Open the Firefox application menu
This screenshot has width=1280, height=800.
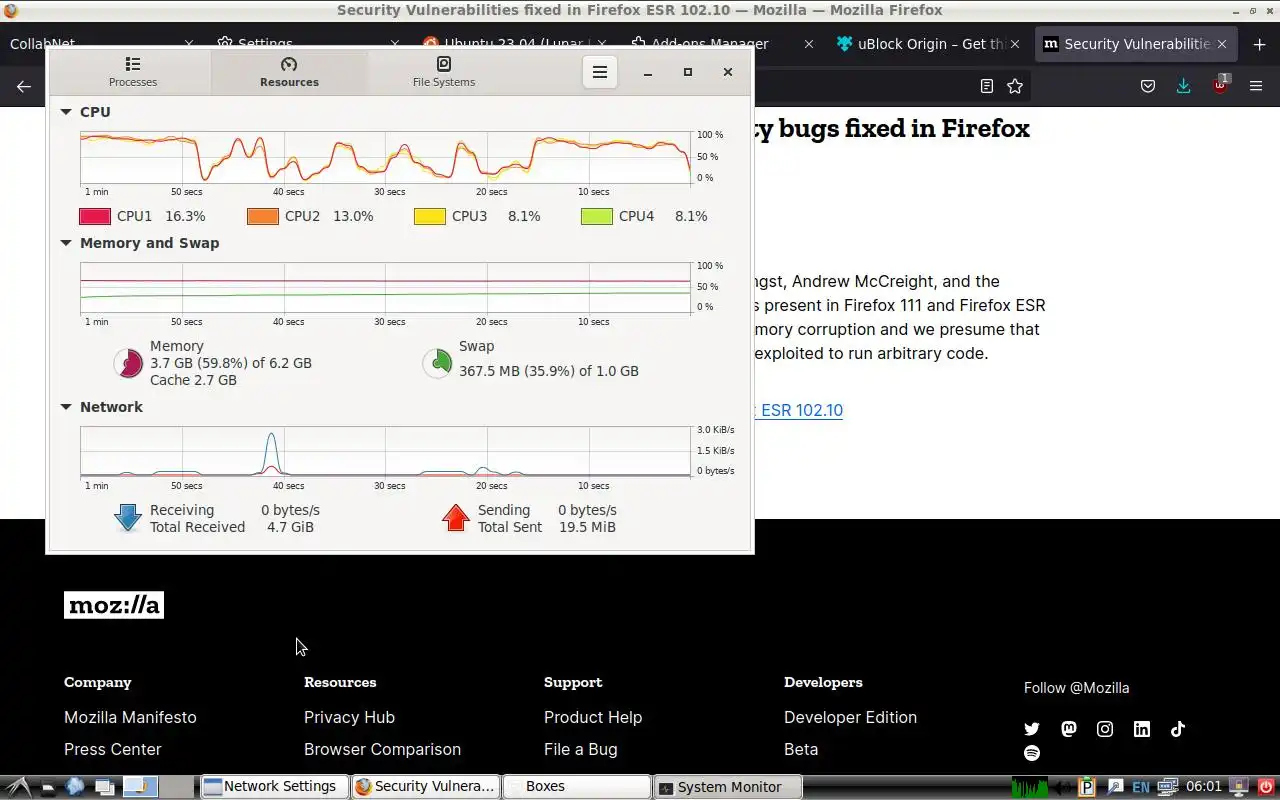pyautogui.click(x=1256, y=86)
